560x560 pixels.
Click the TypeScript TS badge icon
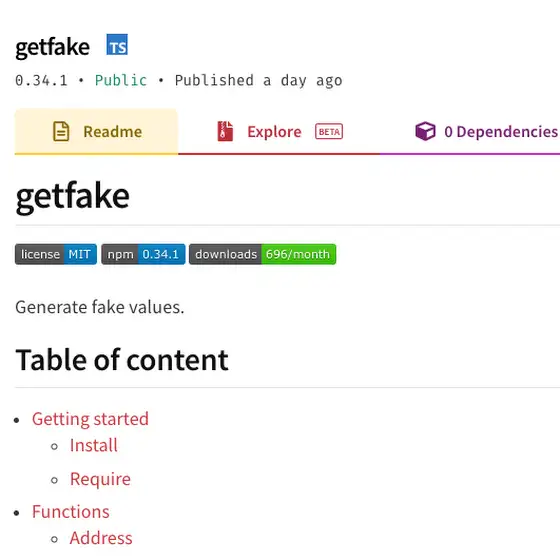pyautogui.click(x=117, y=45)
